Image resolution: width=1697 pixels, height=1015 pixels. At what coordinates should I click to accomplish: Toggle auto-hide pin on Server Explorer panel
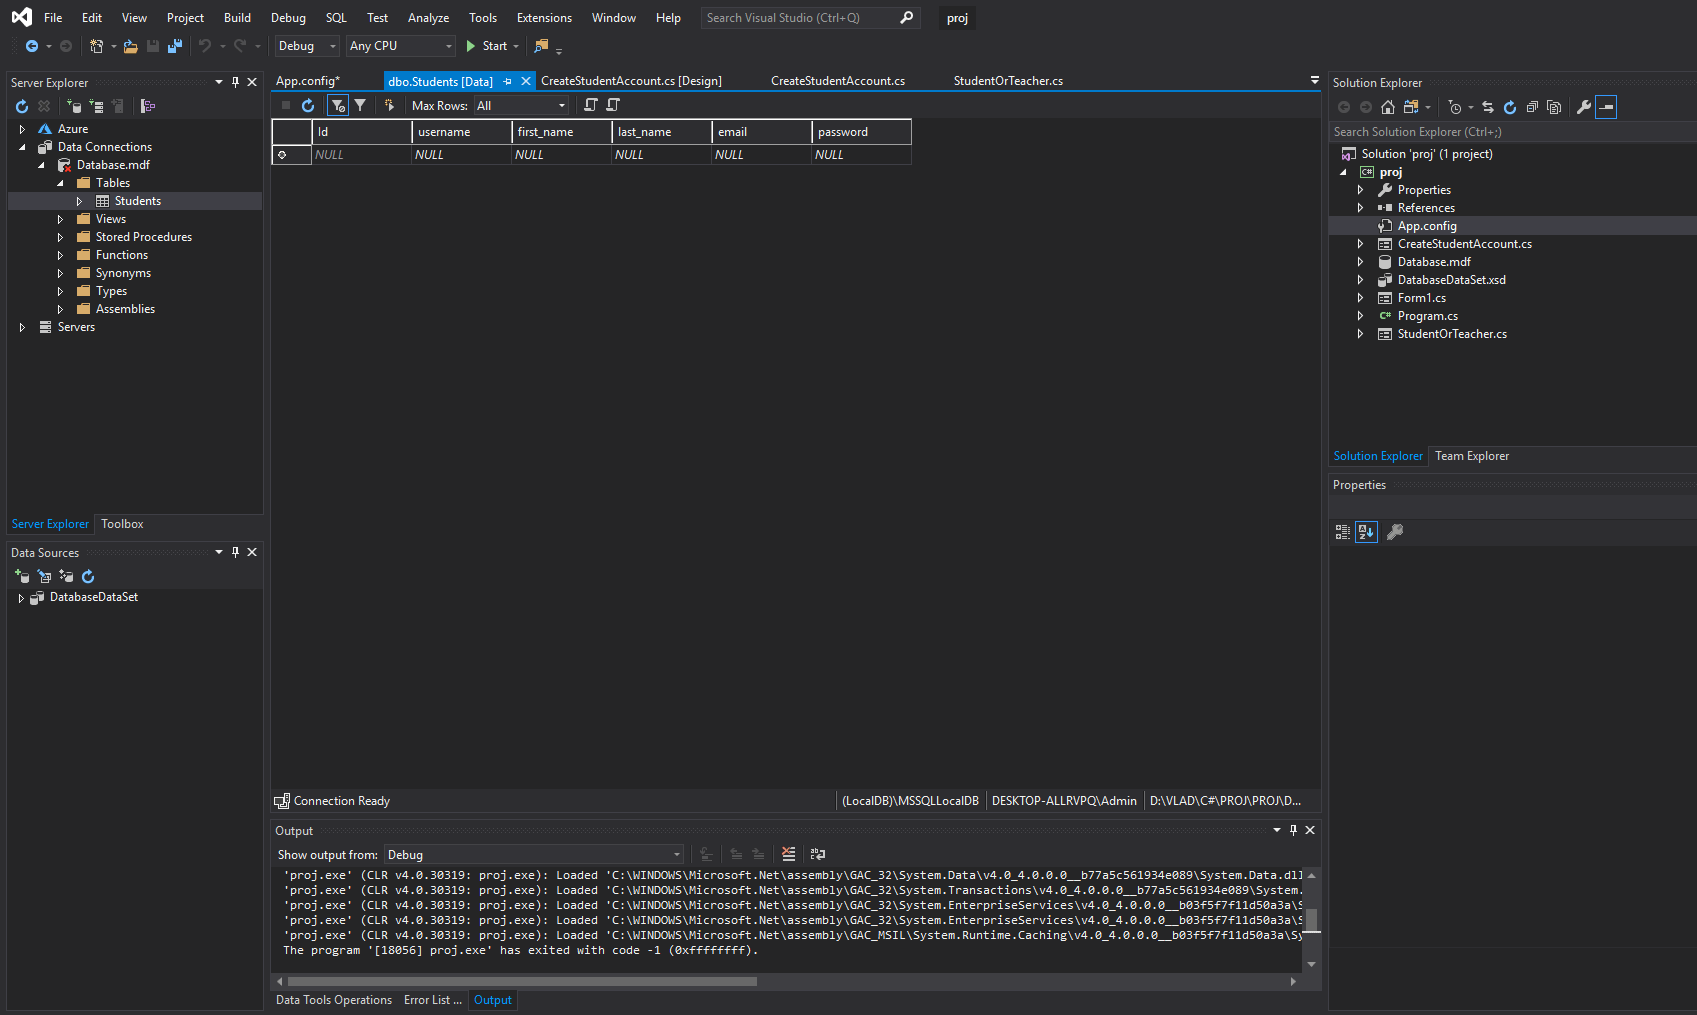pos(235,82)
